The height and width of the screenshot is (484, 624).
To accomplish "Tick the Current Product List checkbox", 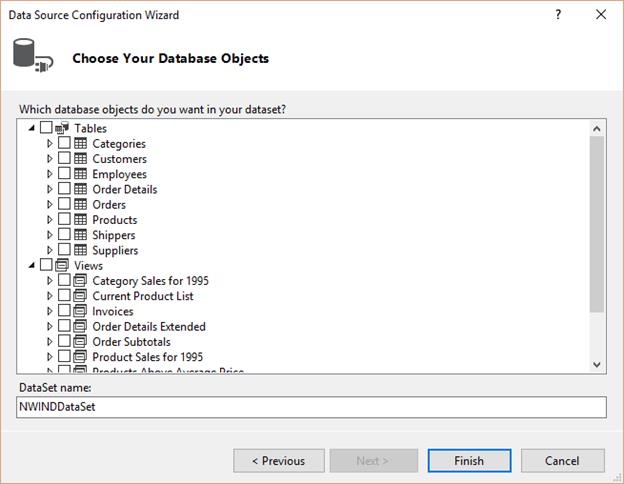I will coord(64,295).
